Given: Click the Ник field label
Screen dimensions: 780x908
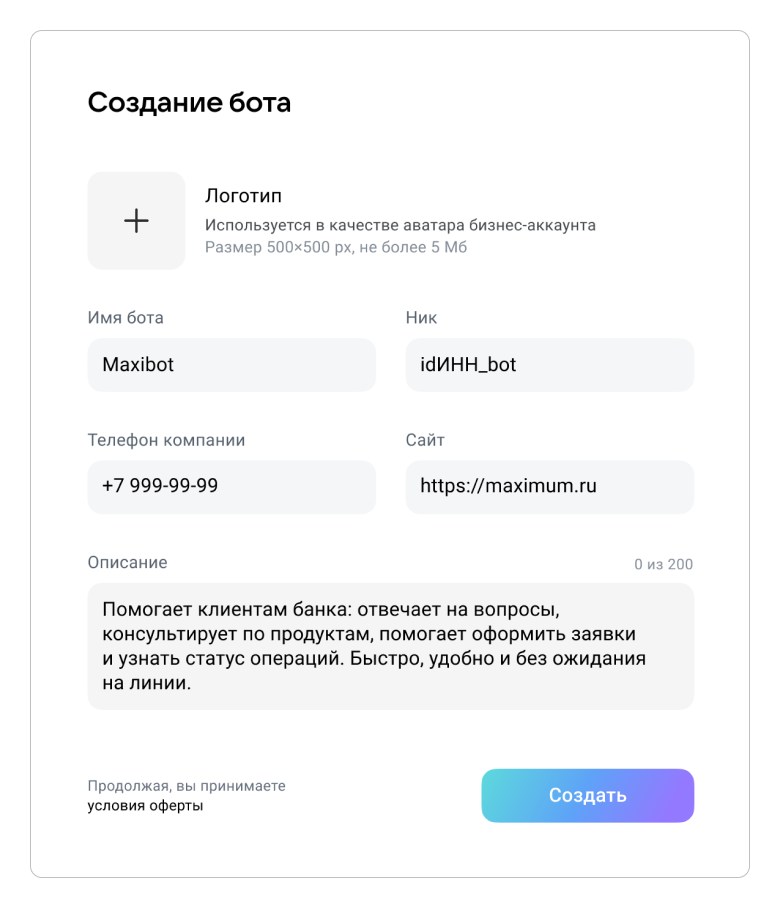Looking at the screenshot, I should pos(421,318).
